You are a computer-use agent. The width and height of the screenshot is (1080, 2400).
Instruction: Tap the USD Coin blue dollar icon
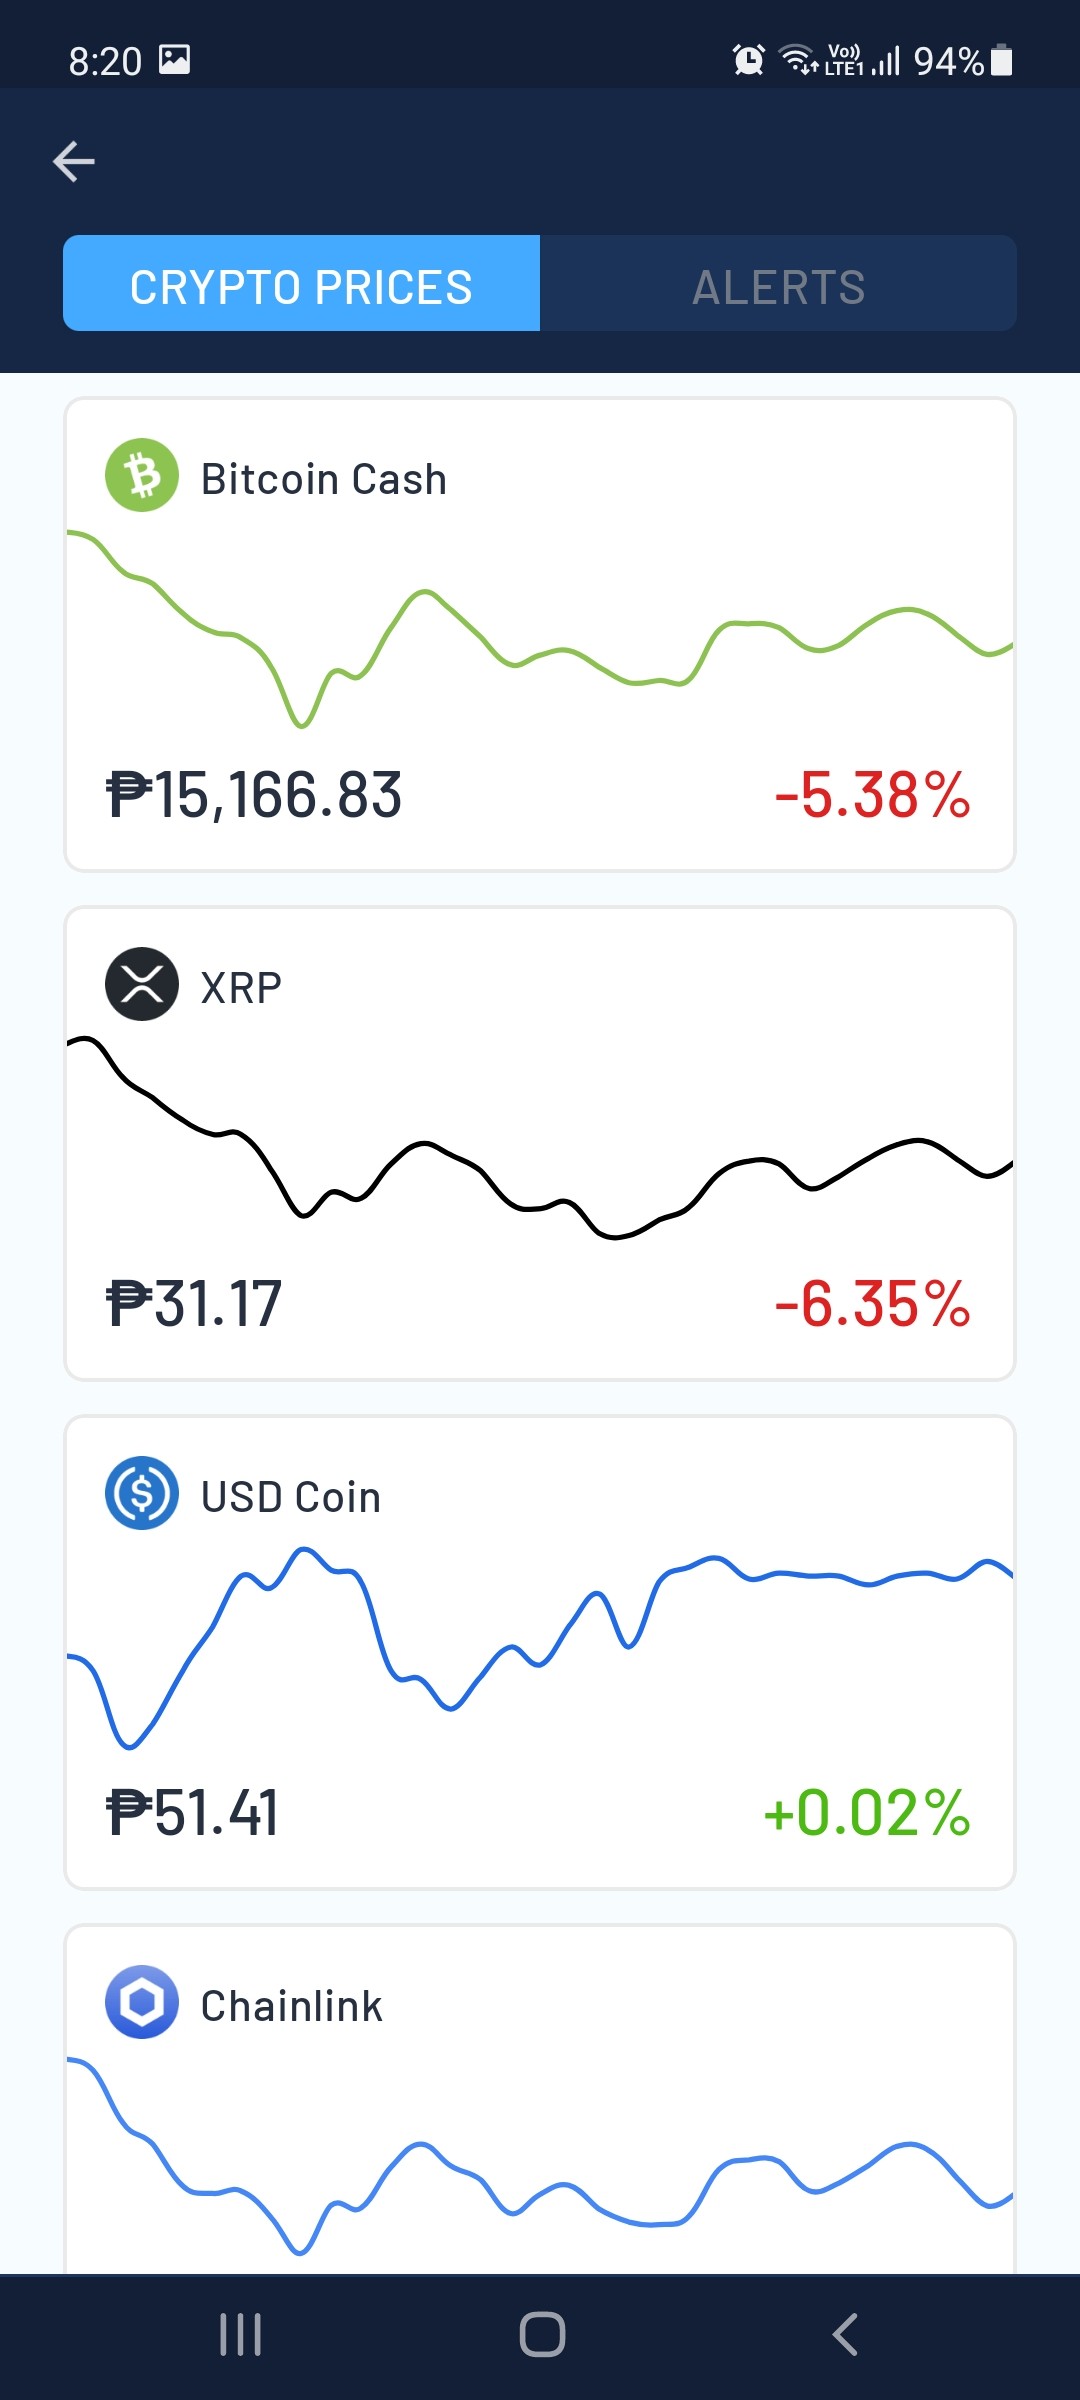(142, 1493)
